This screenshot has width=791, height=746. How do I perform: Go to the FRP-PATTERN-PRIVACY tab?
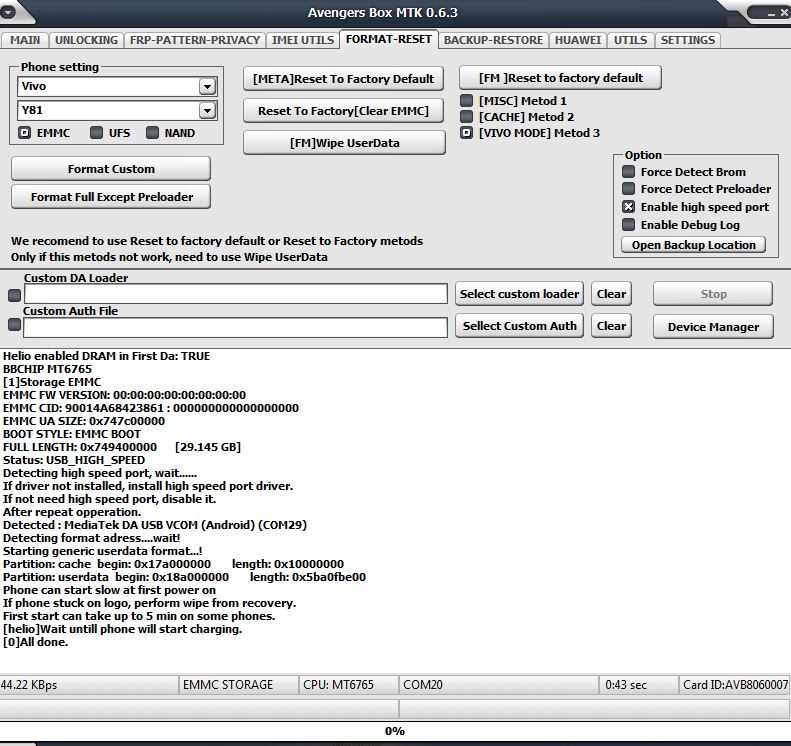tap(195, 40)
